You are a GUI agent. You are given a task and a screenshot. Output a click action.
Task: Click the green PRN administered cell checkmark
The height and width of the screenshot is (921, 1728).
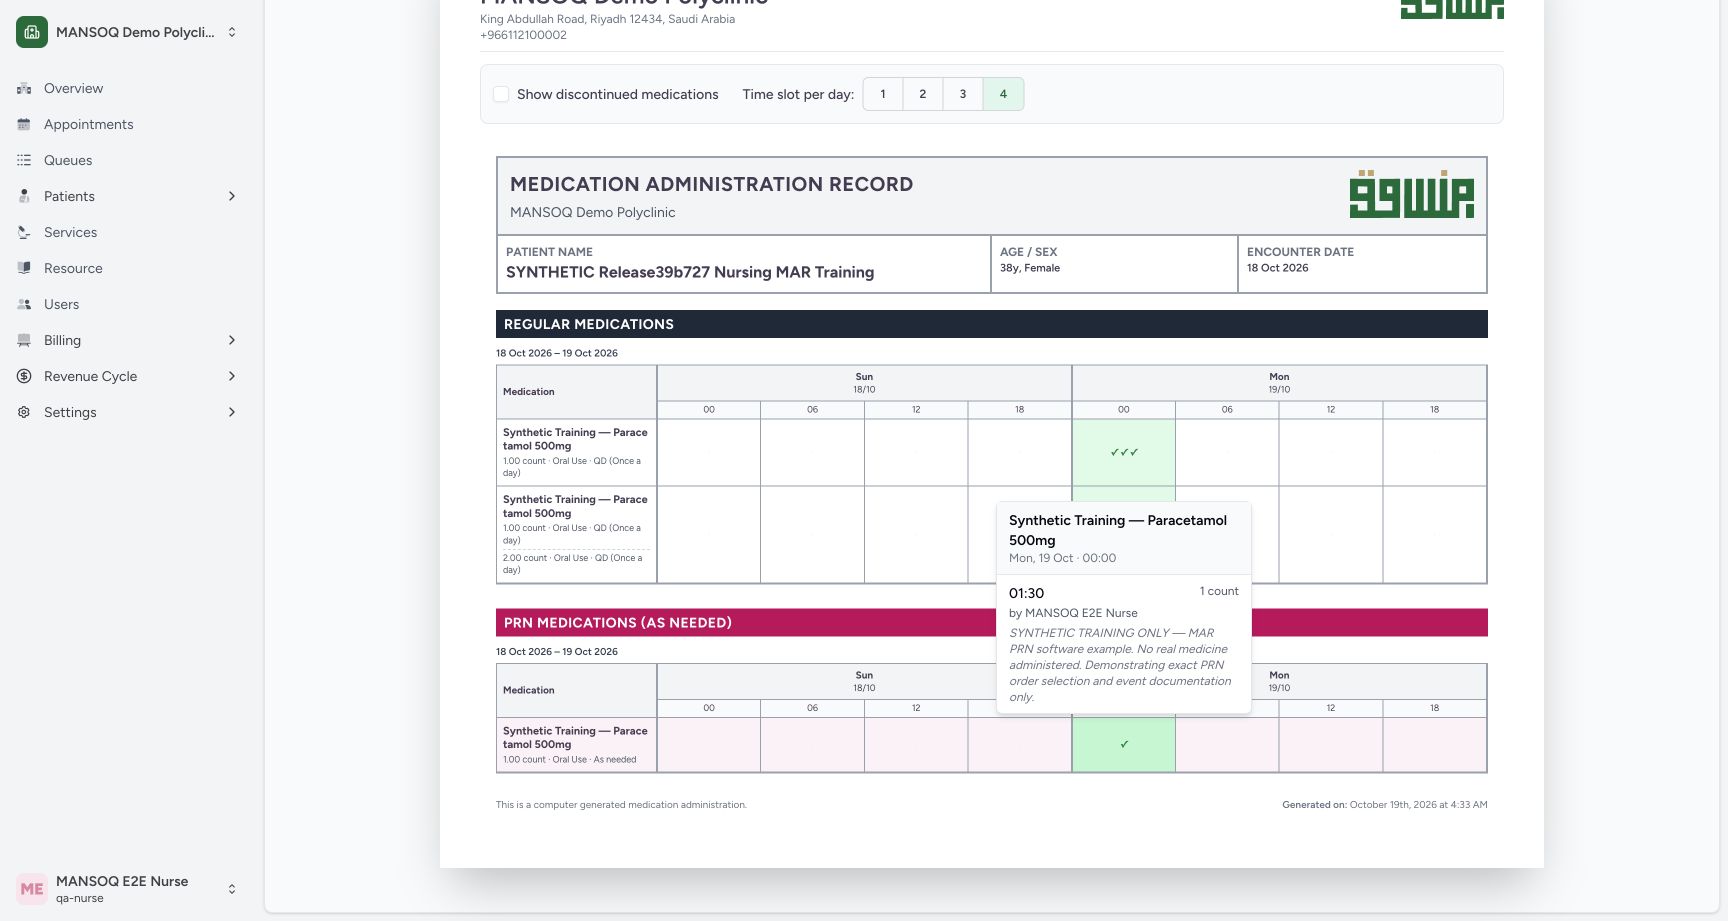pos(1124,745)
